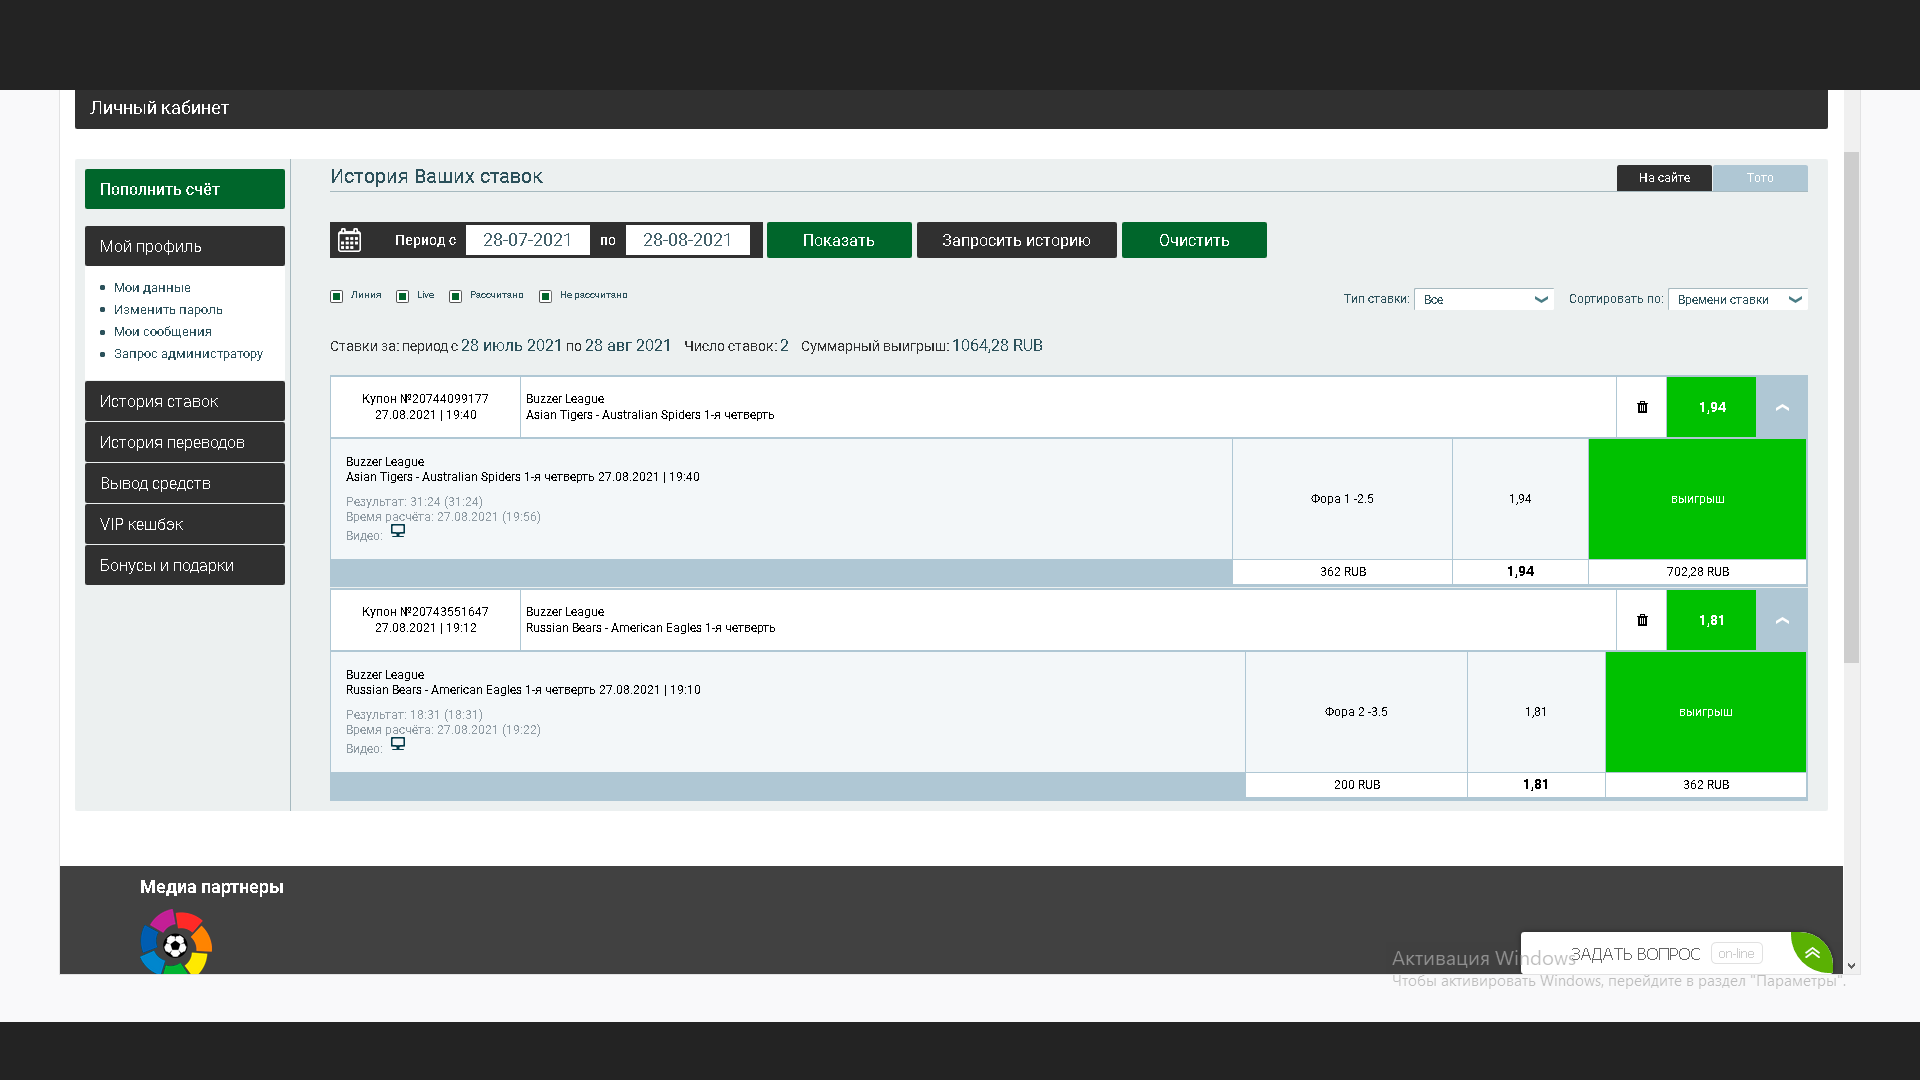Click the calendar icon beside the period field

(349, 240)
